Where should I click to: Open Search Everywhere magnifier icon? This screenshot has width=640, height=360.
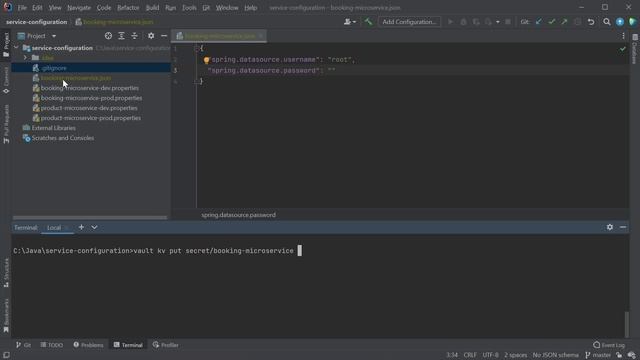click(607, 22)
